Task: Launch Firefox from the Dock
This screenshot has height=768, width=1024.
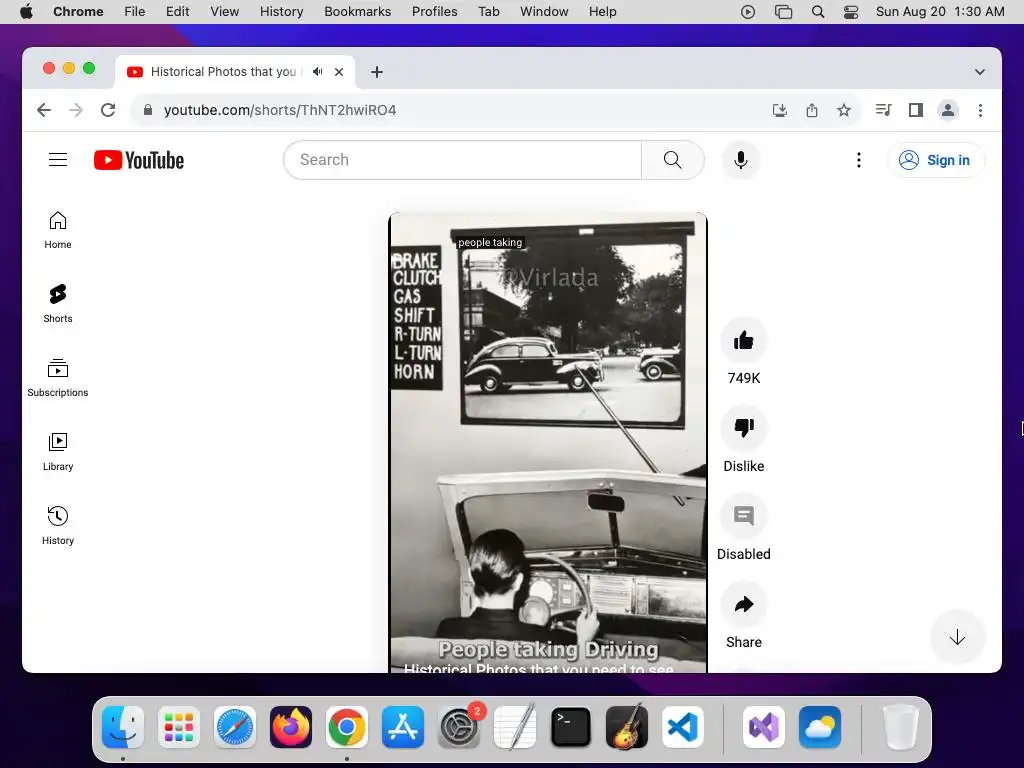Action: [x=291, y=727]
